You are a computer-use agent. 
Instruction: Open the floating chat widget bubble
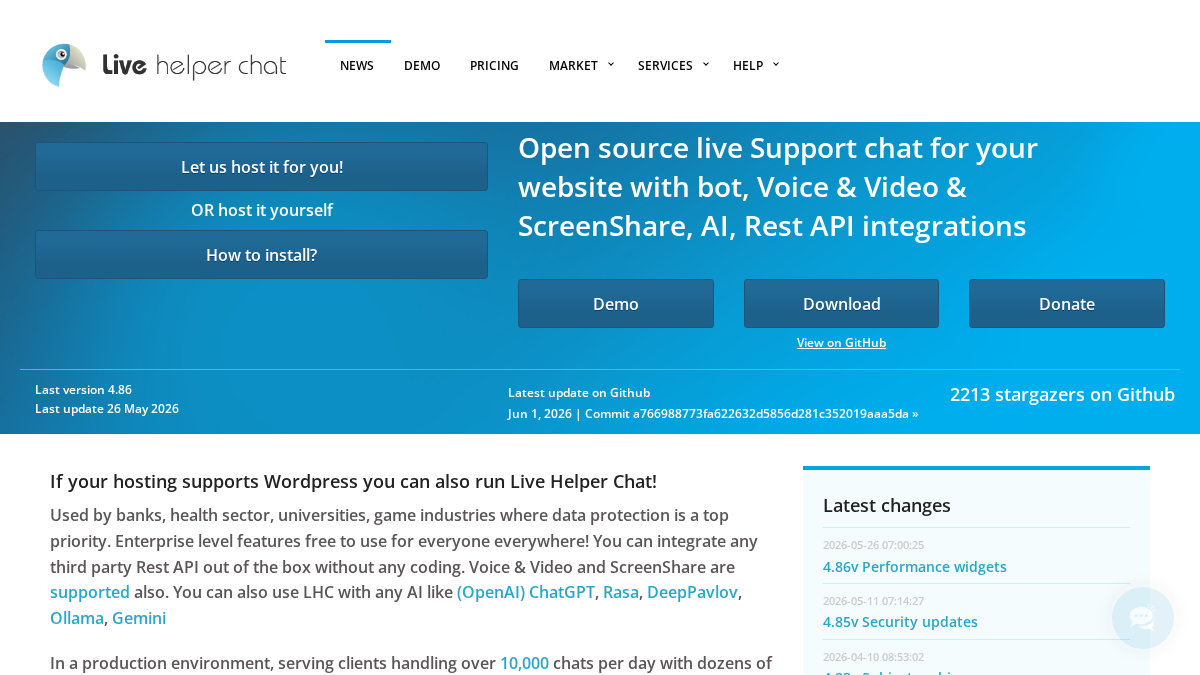point(1143,618)
